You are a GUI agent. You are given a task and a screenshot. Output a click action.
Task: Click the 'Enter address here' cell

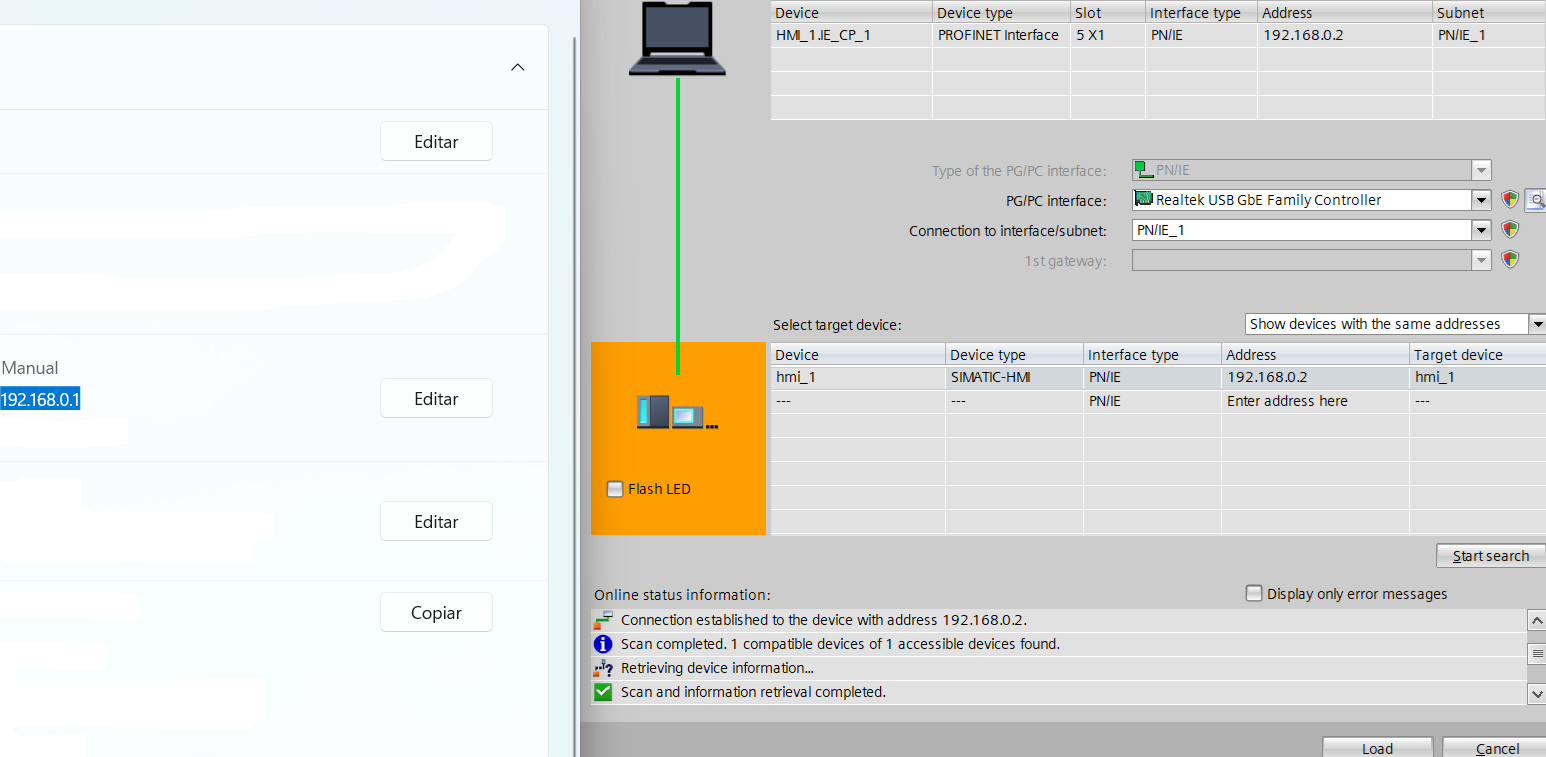pyautogui.click(x=1315, y=401)
